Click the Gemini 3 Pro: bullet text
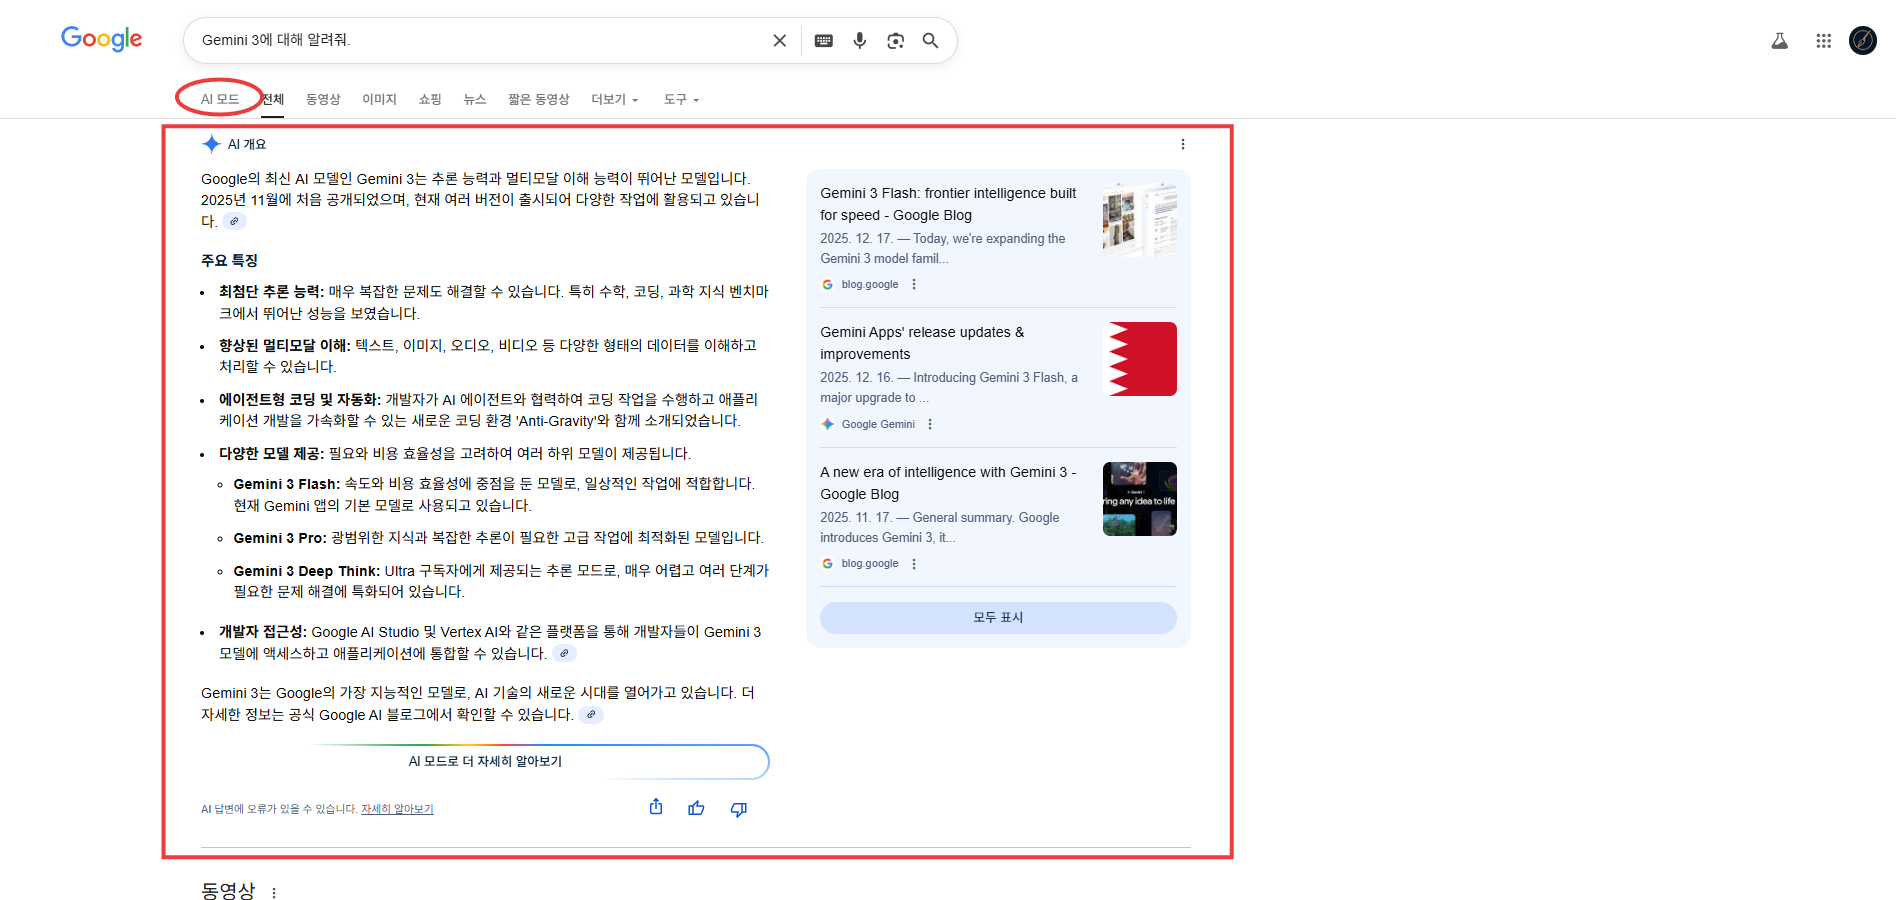 pos(280,538)
